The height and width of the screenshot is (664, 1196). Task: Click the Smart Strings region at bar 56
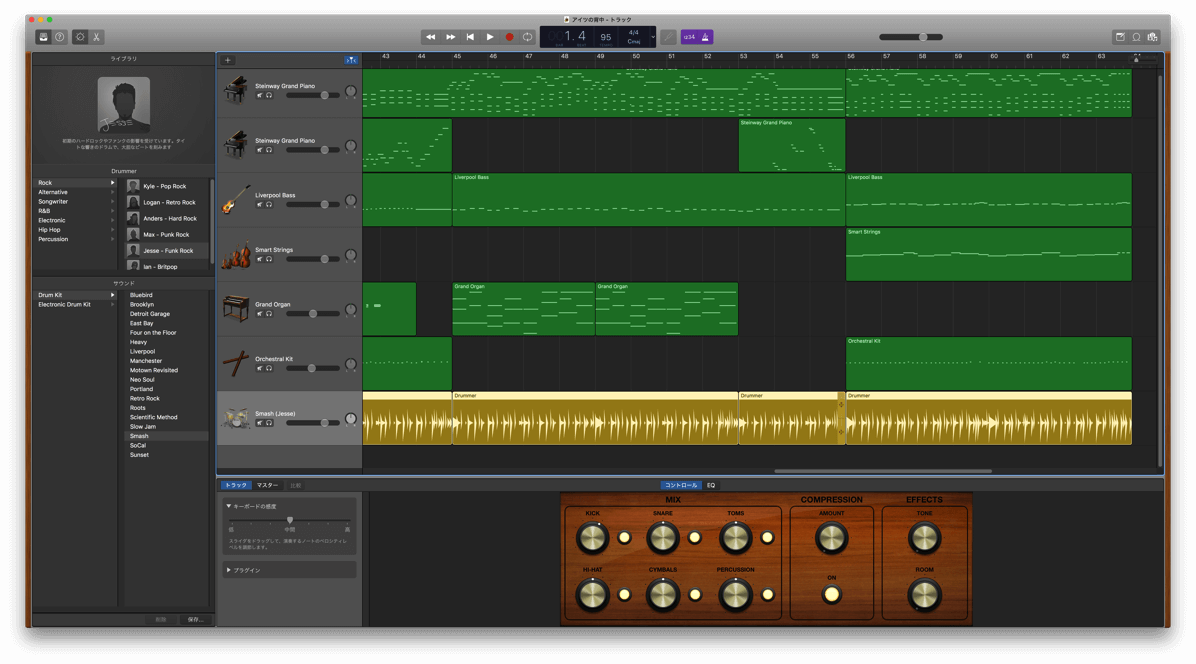(x=989, y=255)
